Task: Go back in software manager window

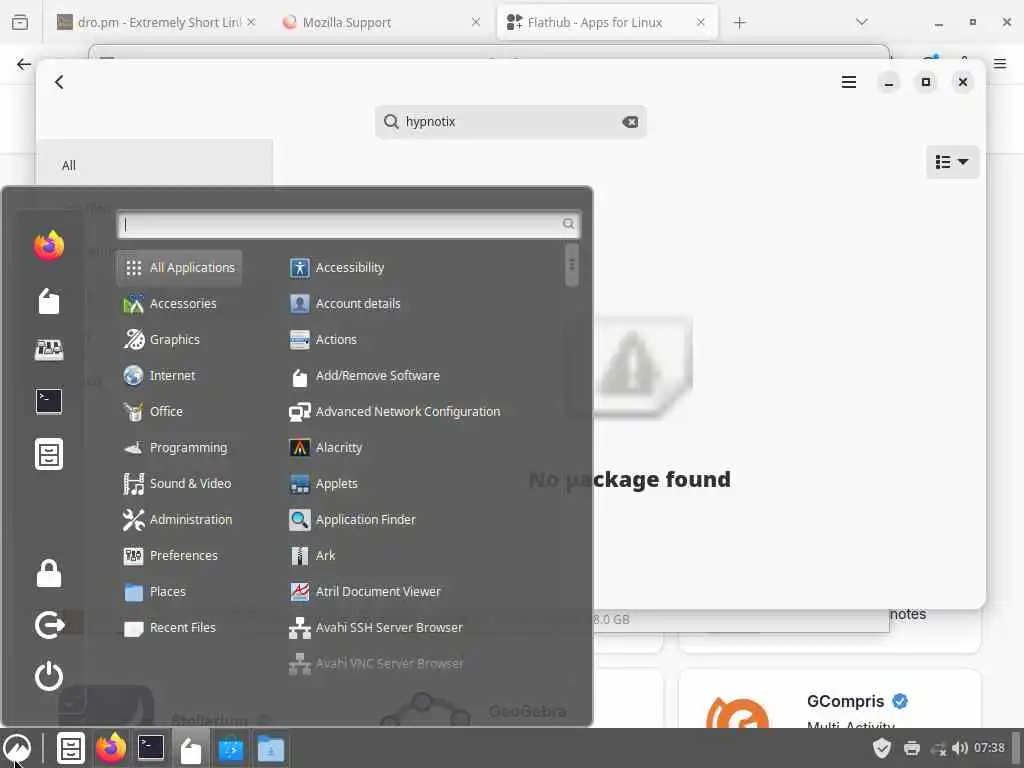Action: click(59, 82)
